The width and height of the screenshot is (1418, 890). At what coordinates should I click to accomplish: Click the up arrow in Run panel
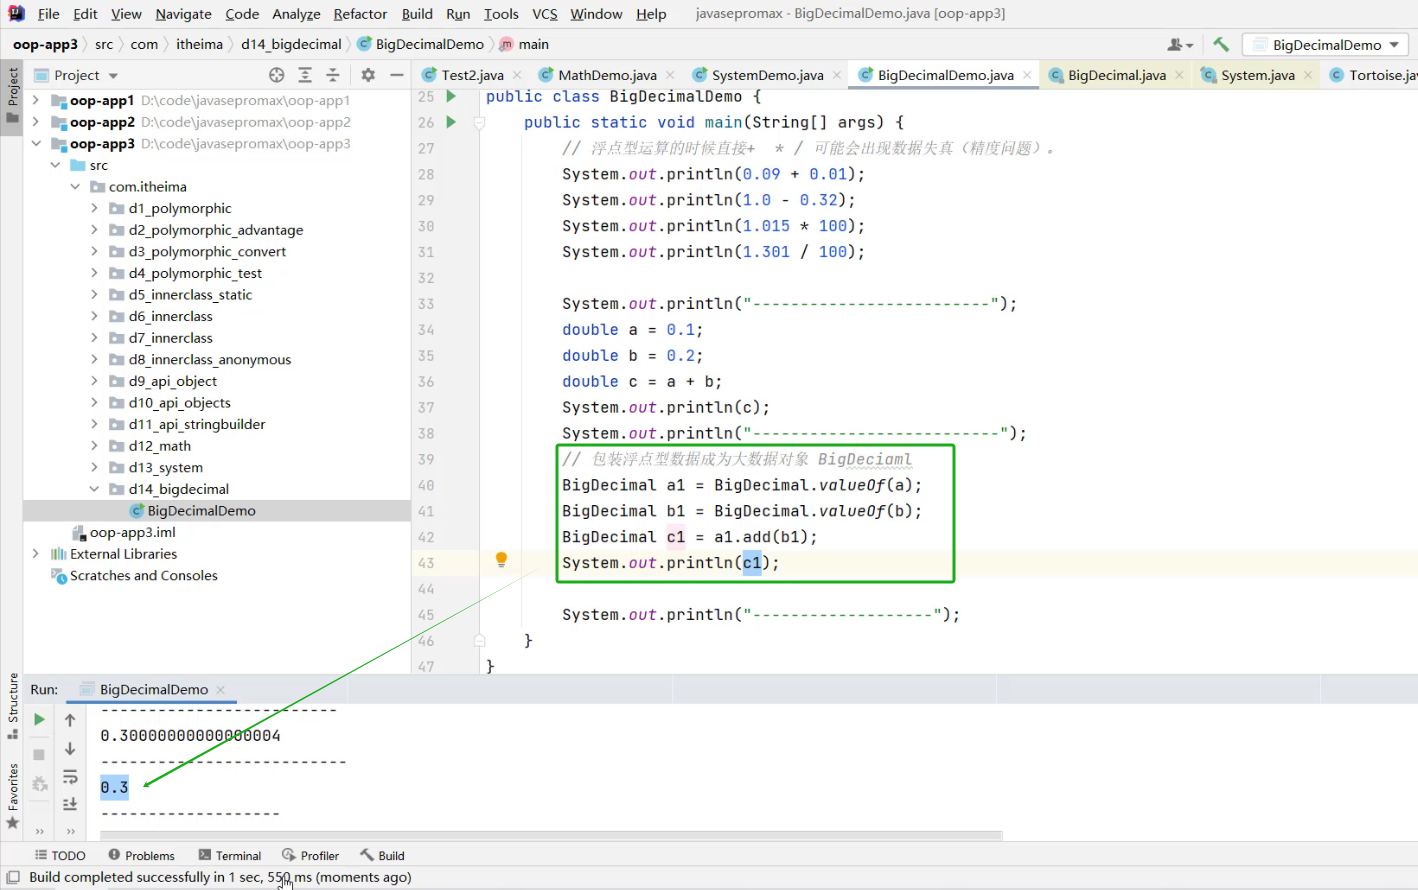point(70,720)
